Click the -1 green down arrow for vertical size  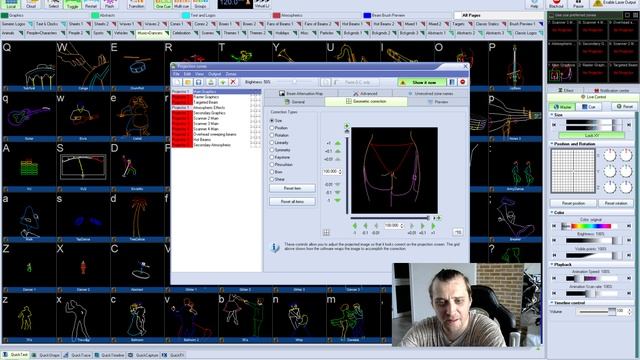(x=338, y=200)
